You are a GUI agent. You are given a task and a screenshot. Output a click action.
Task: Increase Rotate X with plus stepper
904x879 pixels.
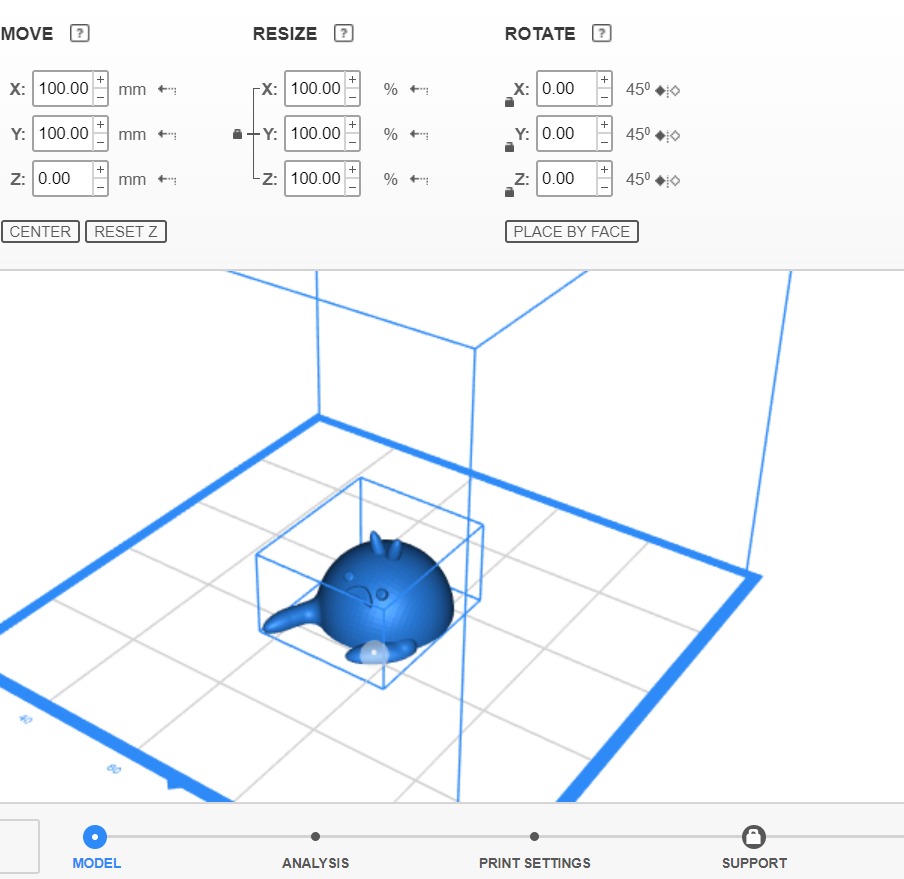coord(604,80)
